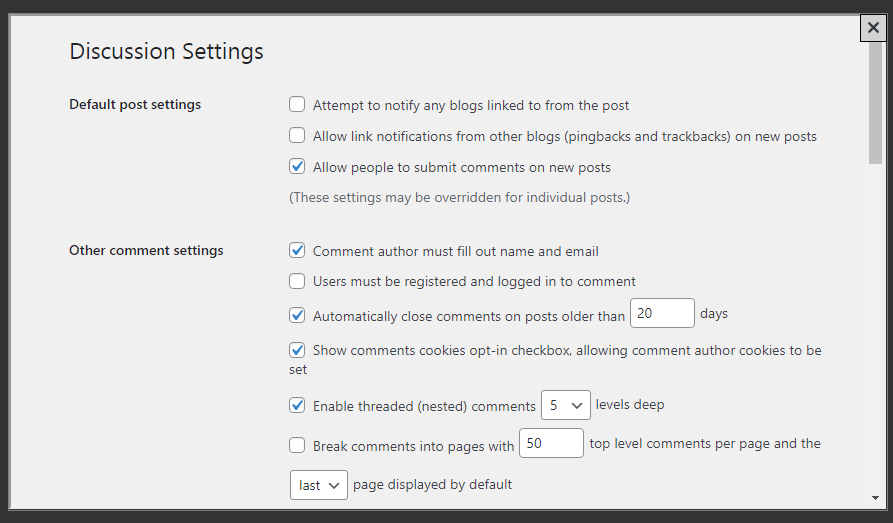Toggle automatically close comments on older posts
Screen dimensions: 893x523
[x=297, y=315]
